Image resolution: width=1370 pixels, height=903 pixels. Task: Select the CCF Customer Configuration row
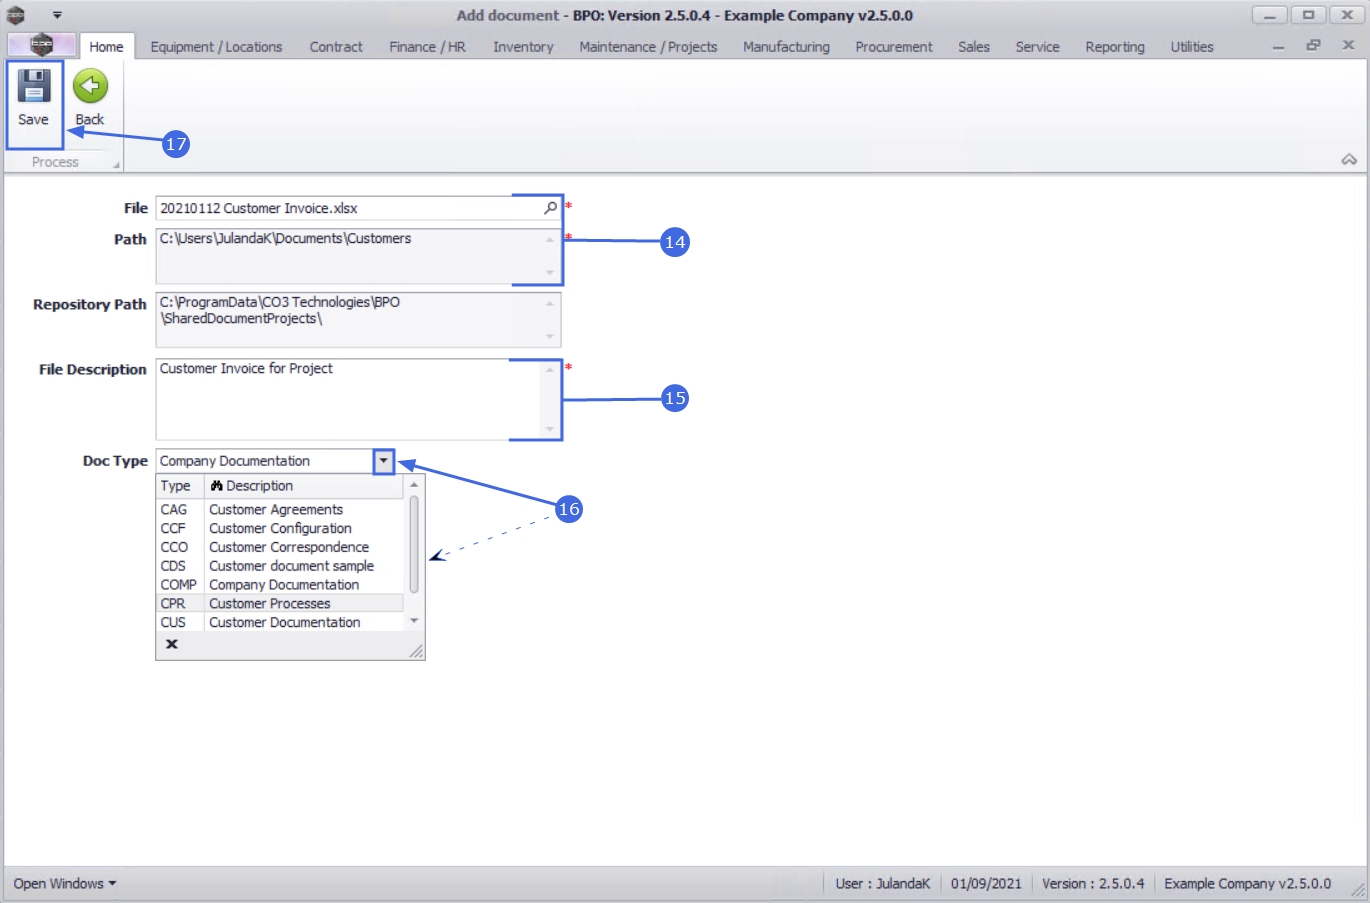pyautogui.click(x=280, y=529)
